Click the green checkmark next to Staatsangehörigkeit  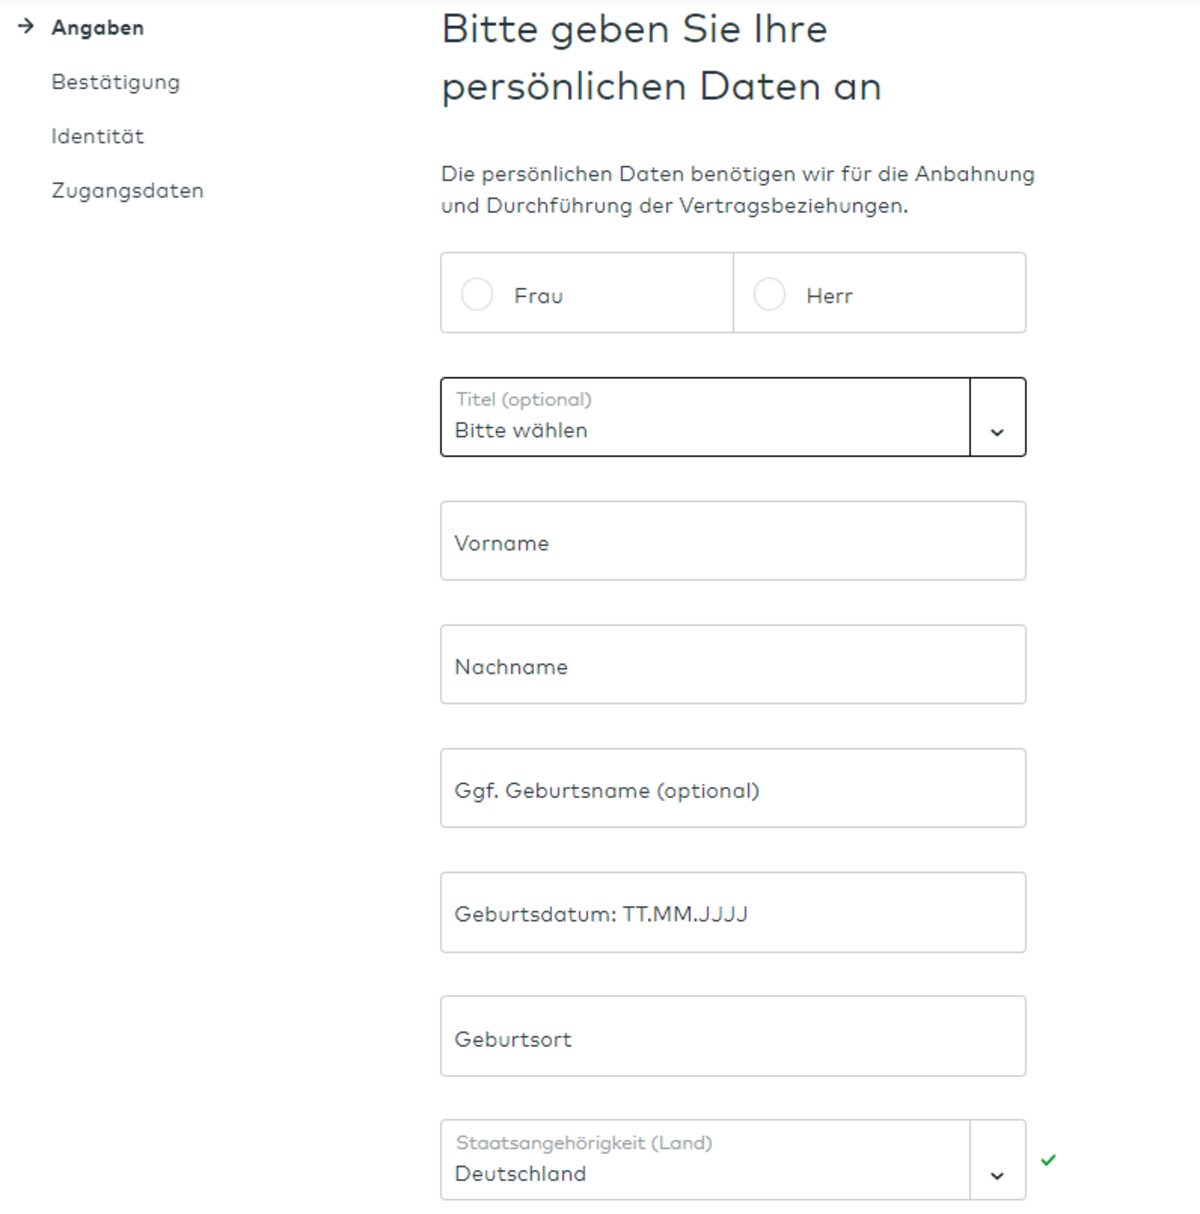(1050, 1160)
